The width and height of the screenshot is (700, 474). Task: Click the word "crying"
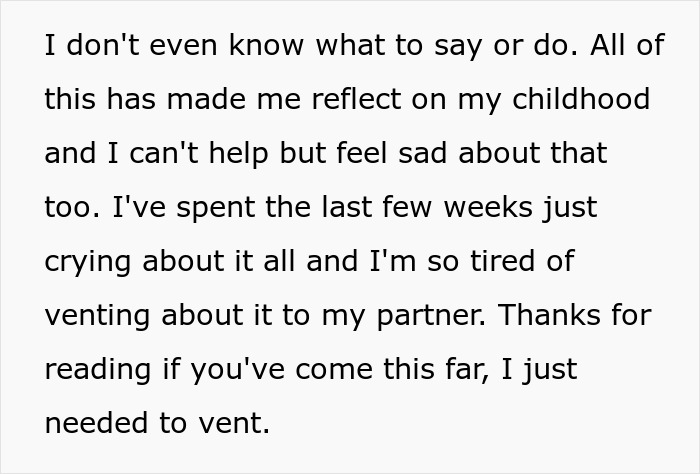[86, 263]
